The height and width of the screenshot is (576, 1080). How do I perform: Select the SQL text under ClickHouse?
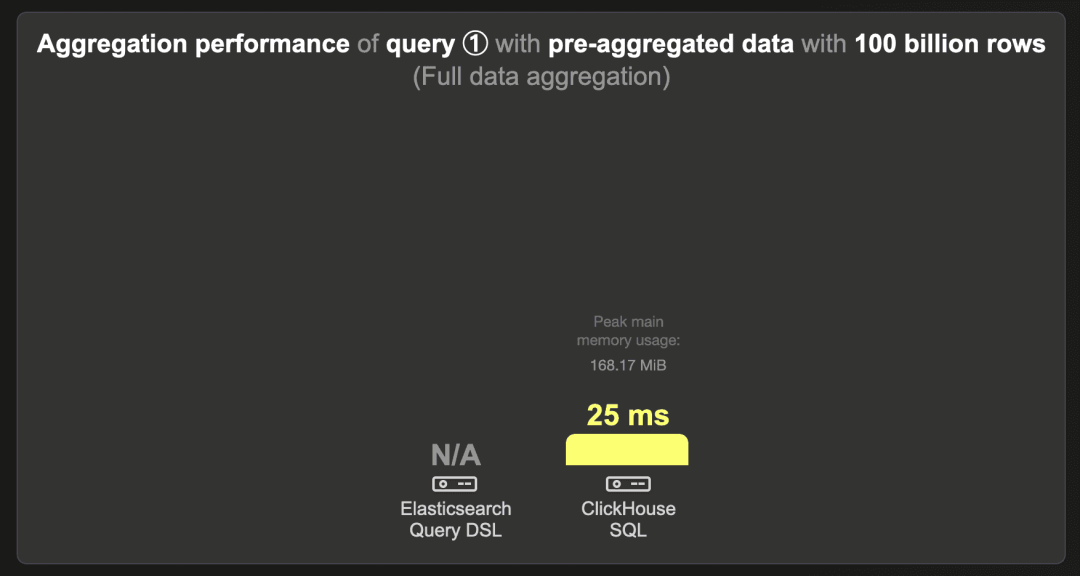point(628,531)
